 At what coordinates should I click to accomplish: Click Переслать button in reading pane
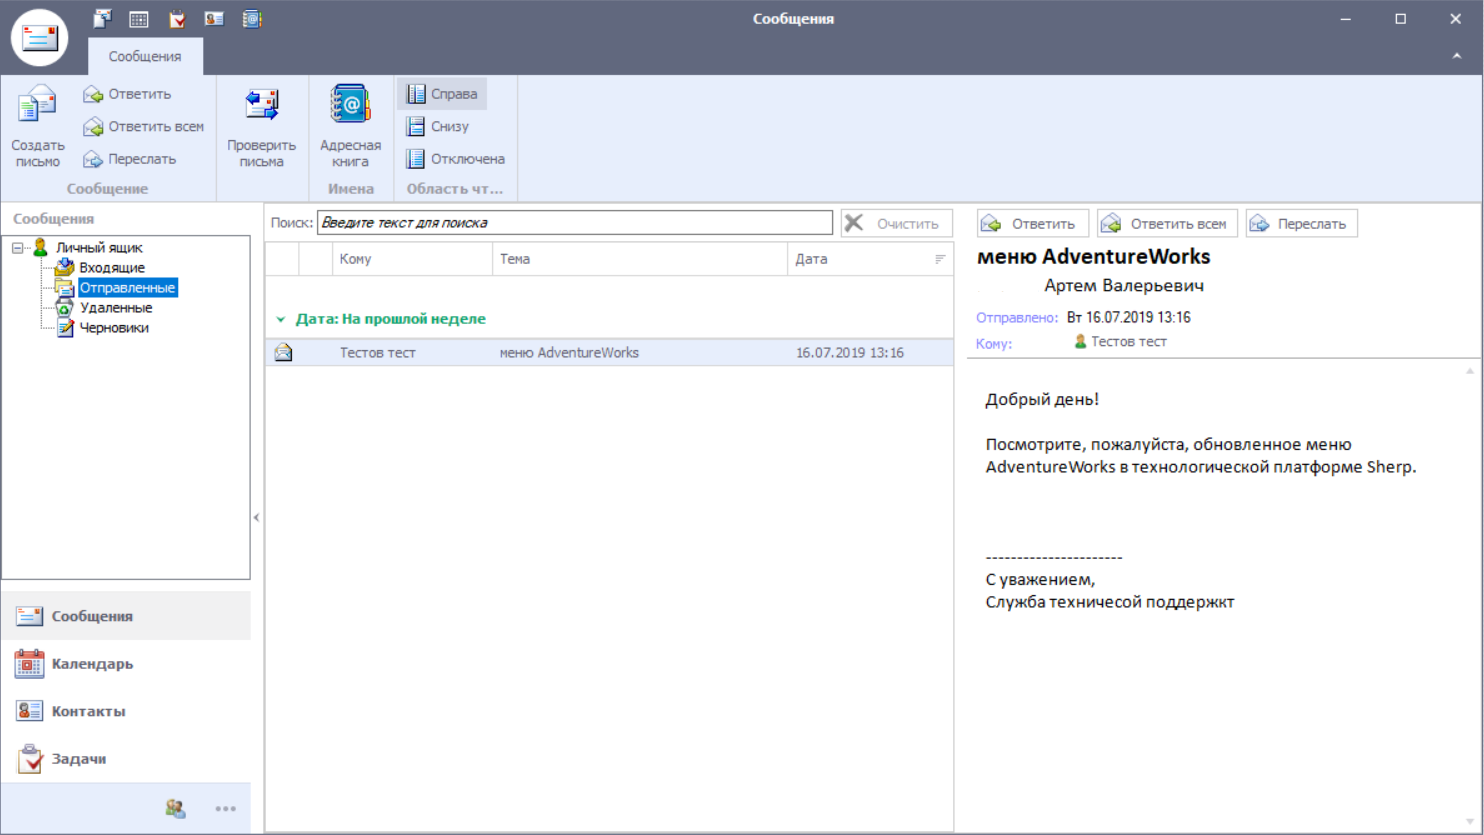(x=1301, y=224)
